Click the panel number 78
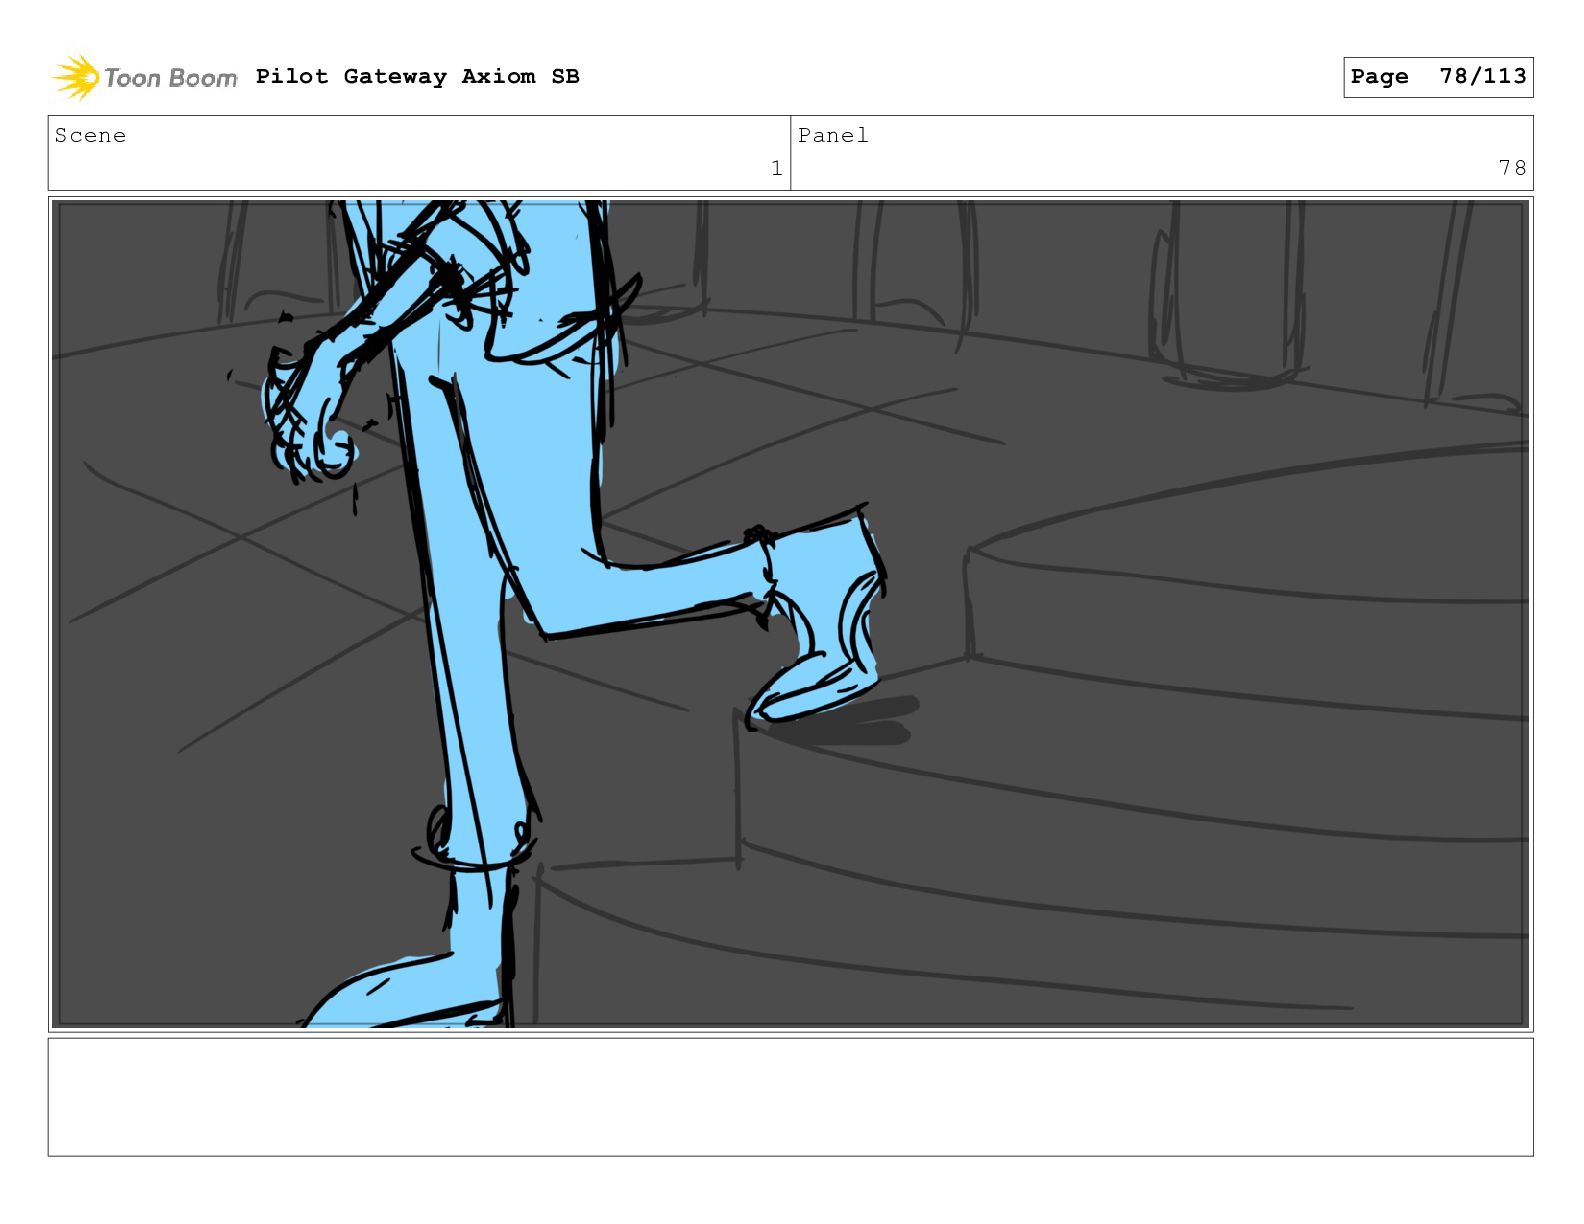Screen dimensions: 1584x1224 (1512, 168)
